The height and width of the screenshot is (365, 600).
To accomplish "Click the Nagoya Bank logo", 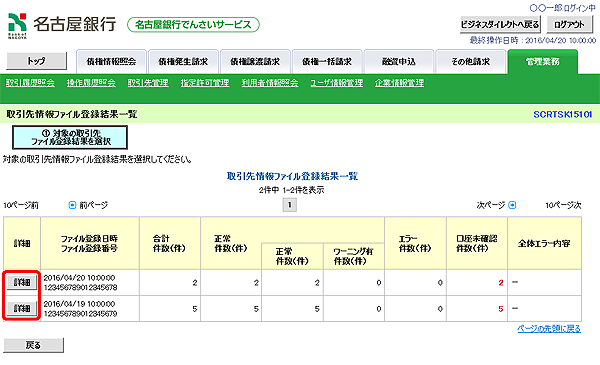I will [x=62, y=25].
